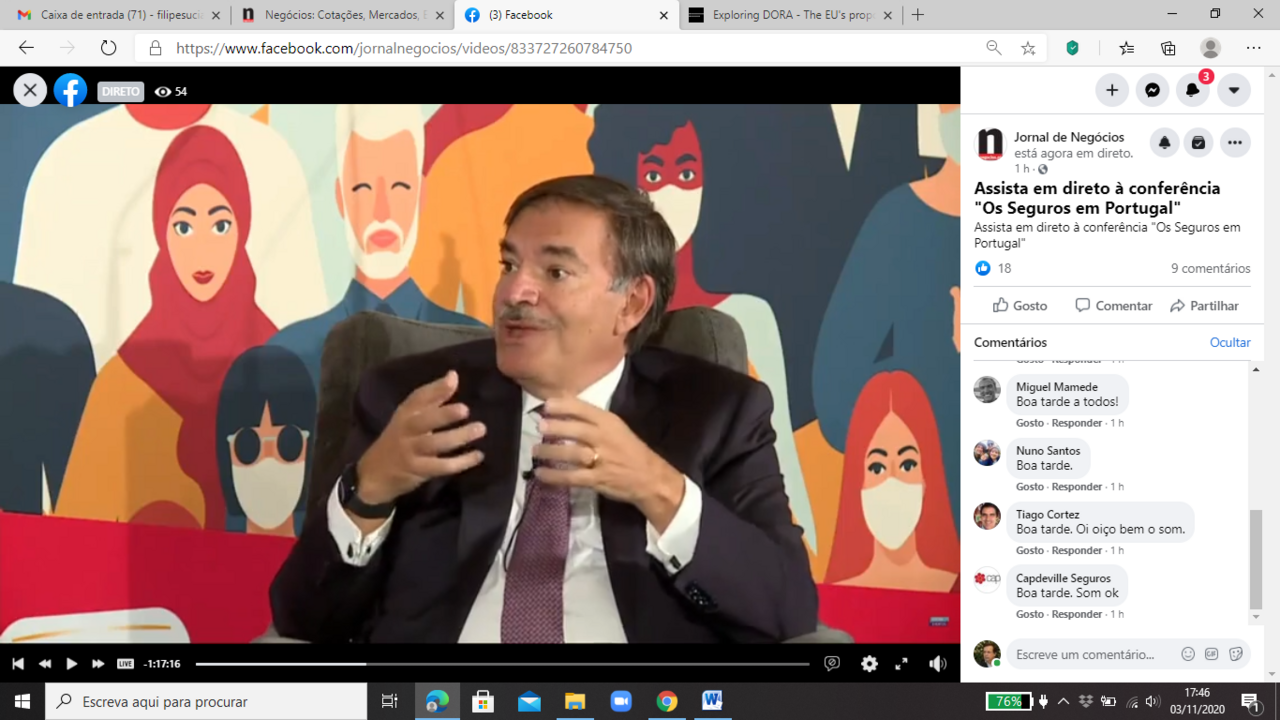Add a sticker to the comment

tap(1236, 654)
